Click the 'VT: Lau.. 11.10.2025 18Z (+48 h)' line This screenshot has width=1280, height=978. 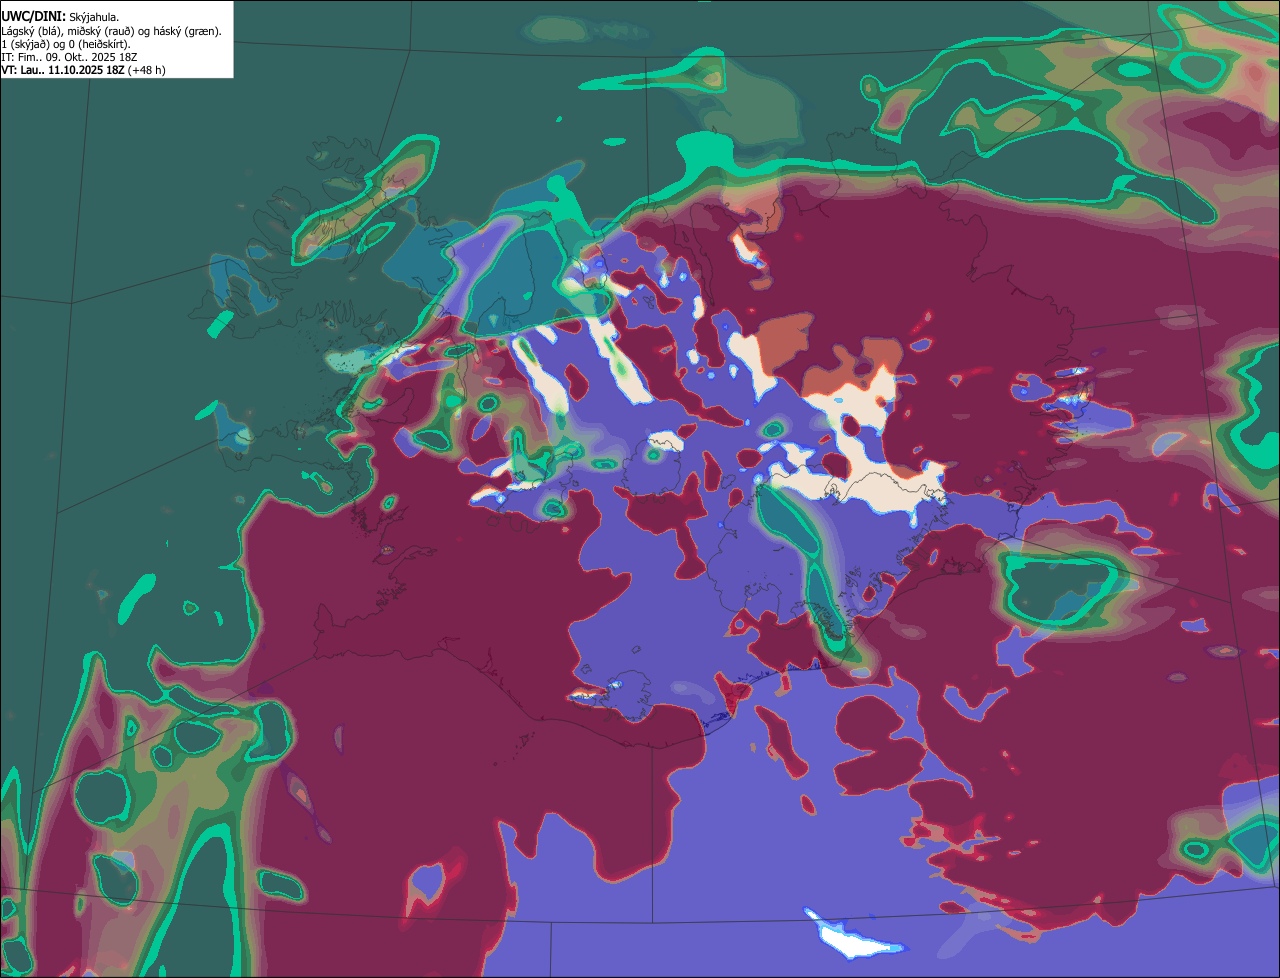click(x=84, y=70)
